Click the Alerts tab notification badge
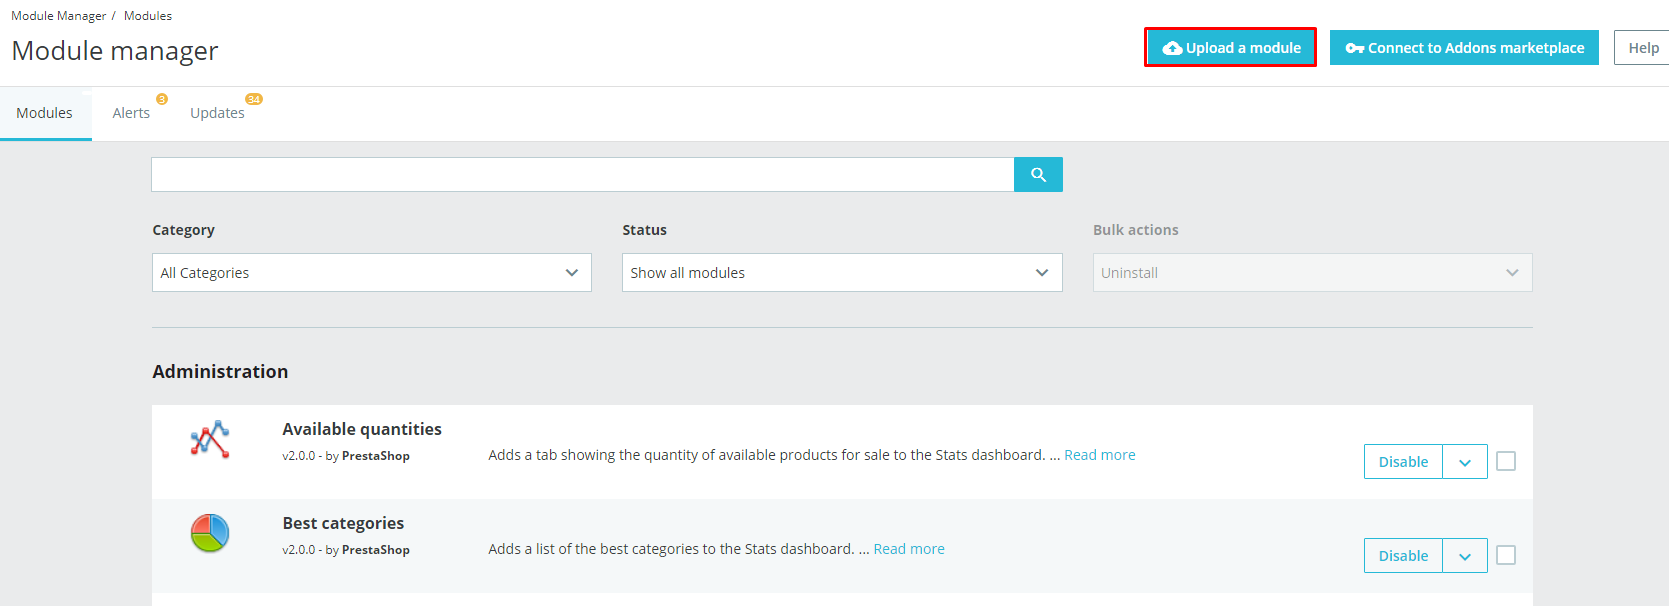 pyautogui.click(x=162, y=99)
